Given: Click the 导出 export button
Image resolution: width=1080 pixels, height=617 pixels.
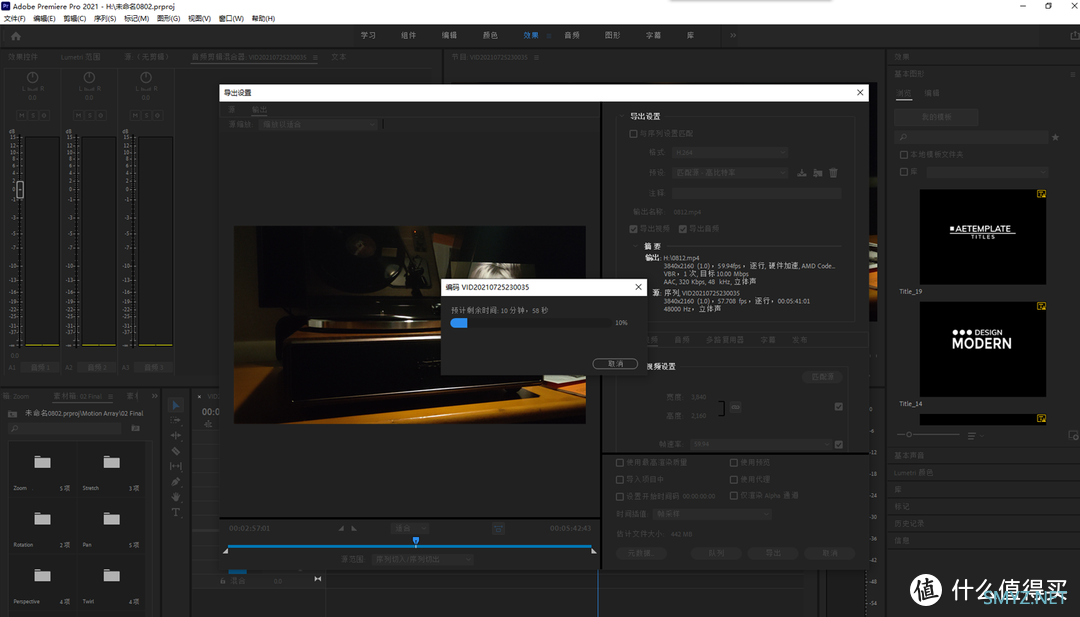Looking at the screenshot, I should click(x=773, y=553).
